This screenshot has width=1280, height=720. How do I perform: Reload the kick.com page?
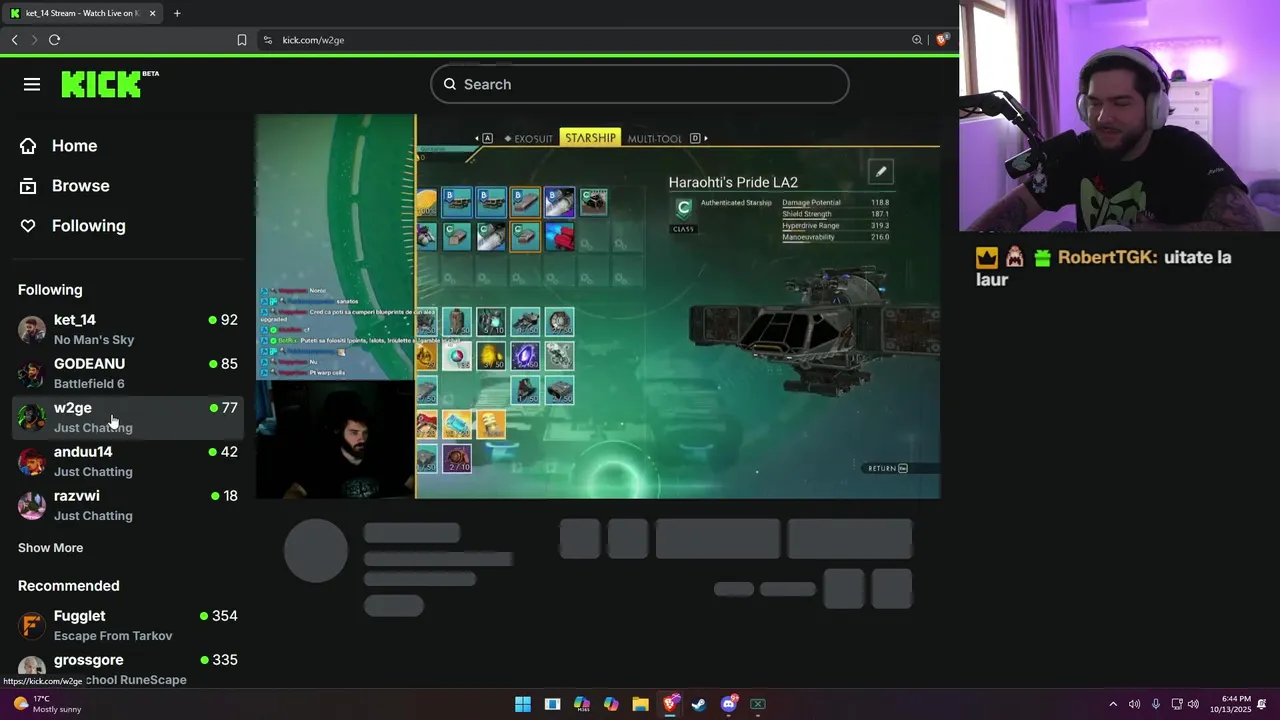[x=54, y=40]
